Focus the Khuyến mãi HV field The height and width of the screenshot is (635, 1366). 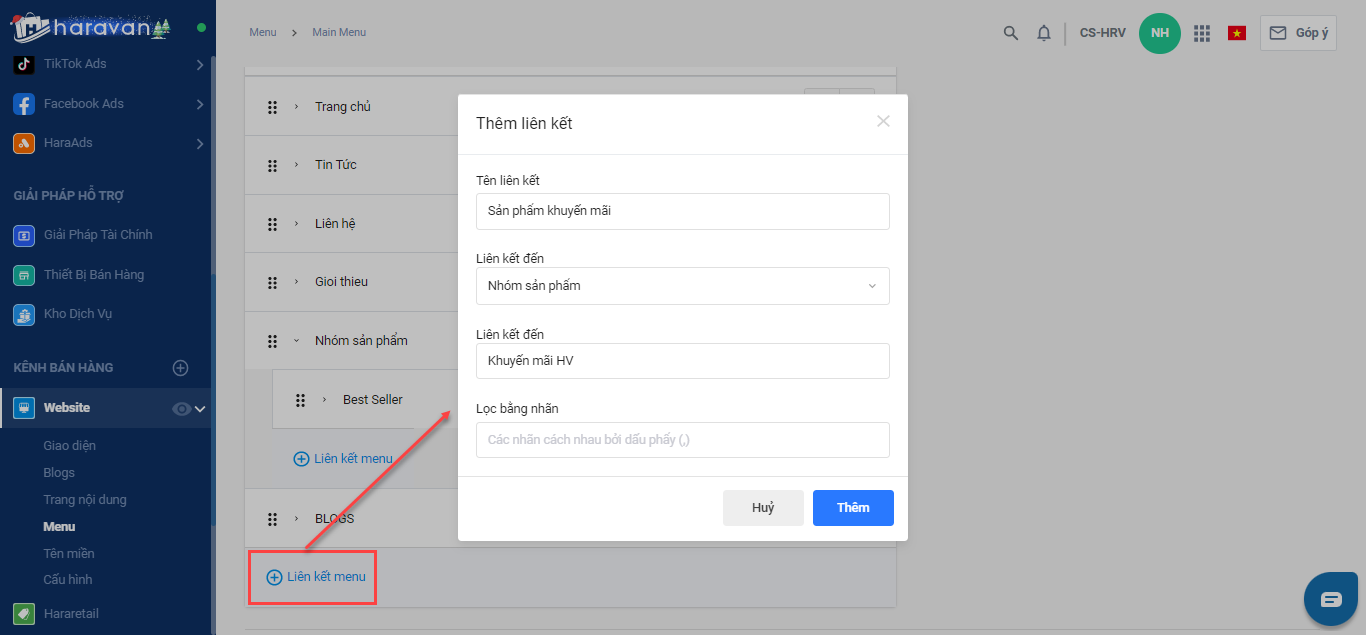(x=683, y=361)
